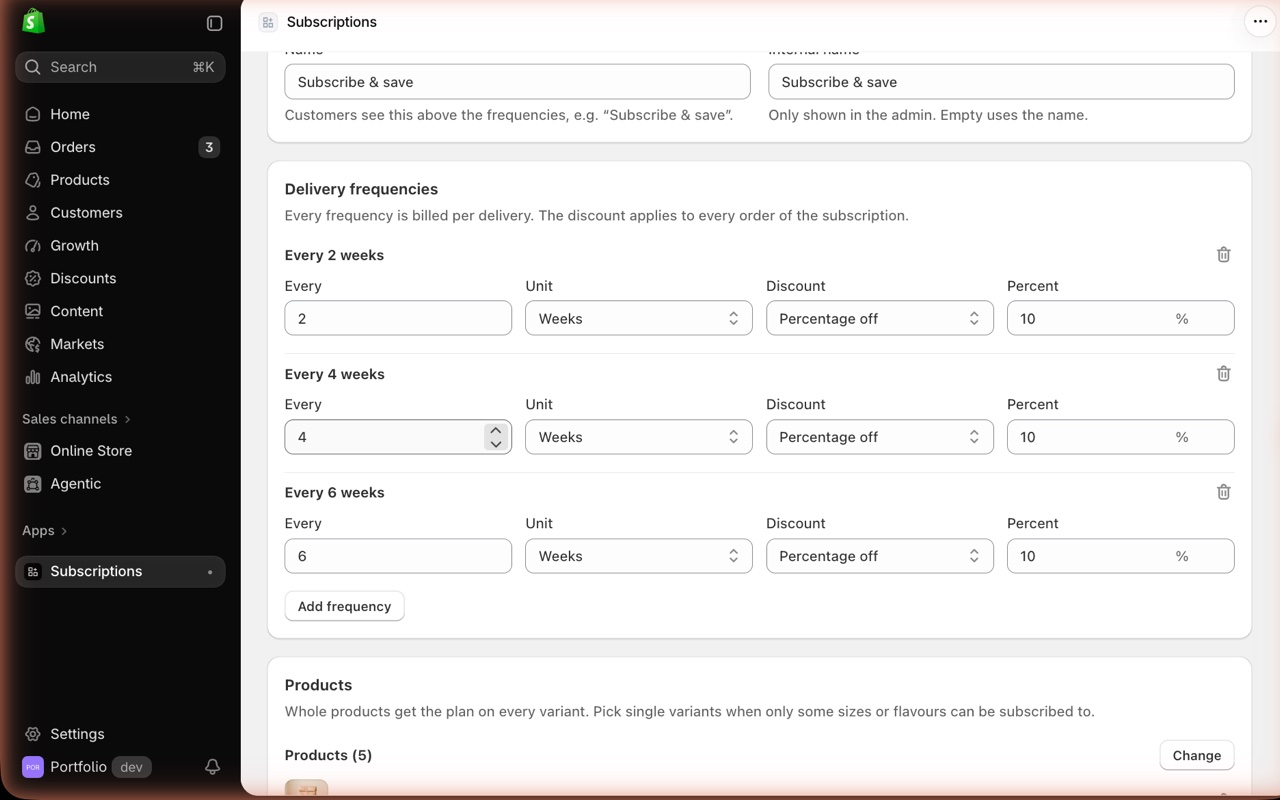Click the Content icon in sidebar
Screen dimensions: 1280x800
coord(33,311)
